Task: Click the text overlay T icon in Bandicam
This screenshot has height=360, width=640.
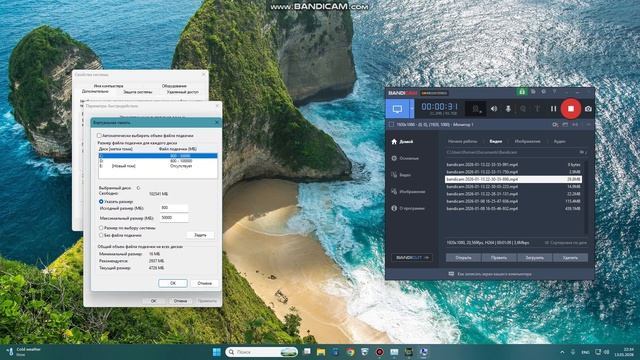Action: 537,109
